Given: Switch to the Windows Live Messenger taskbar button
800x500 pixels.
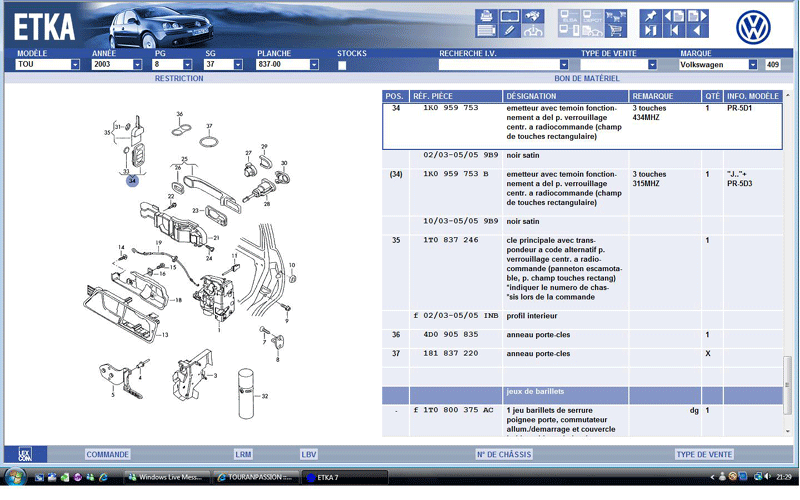Looking at the screenshot, I should point(167,477).
